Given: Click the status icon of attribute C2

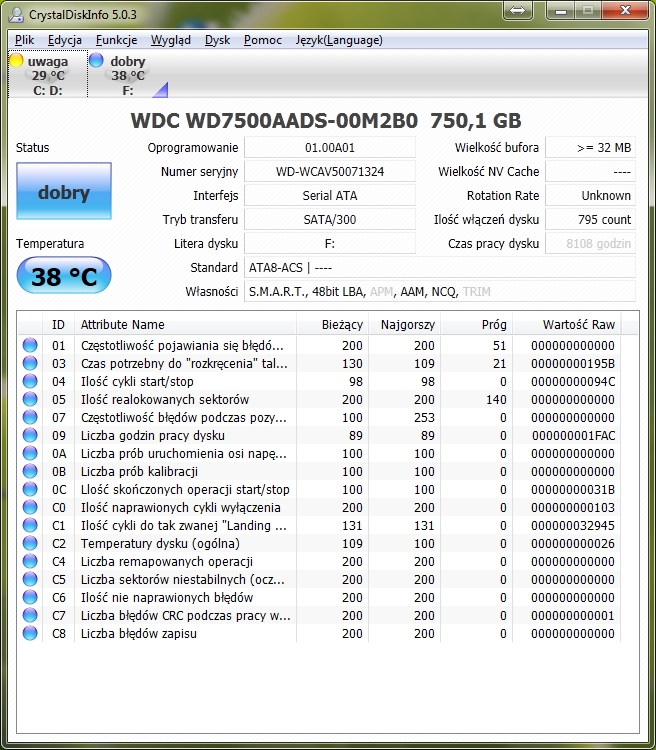Looking at the screenshot, I should [30, 543].
